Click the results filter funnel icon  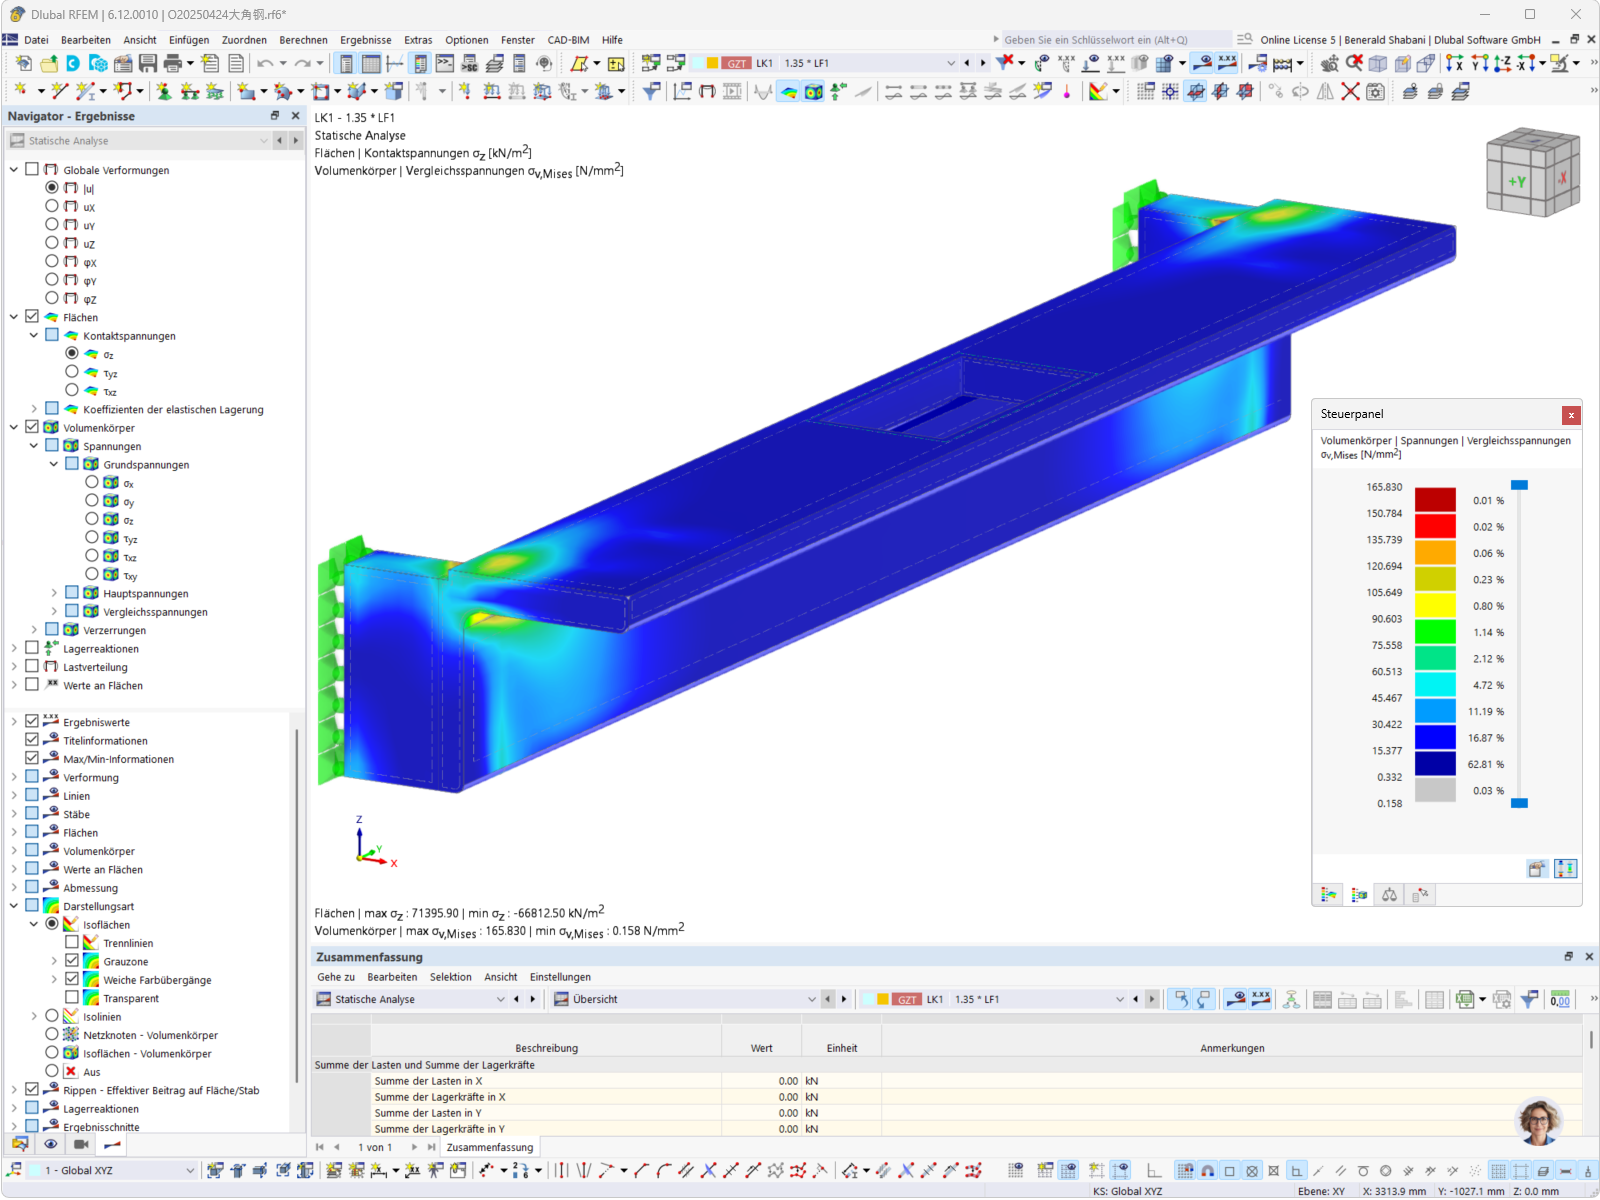[652, 92]
